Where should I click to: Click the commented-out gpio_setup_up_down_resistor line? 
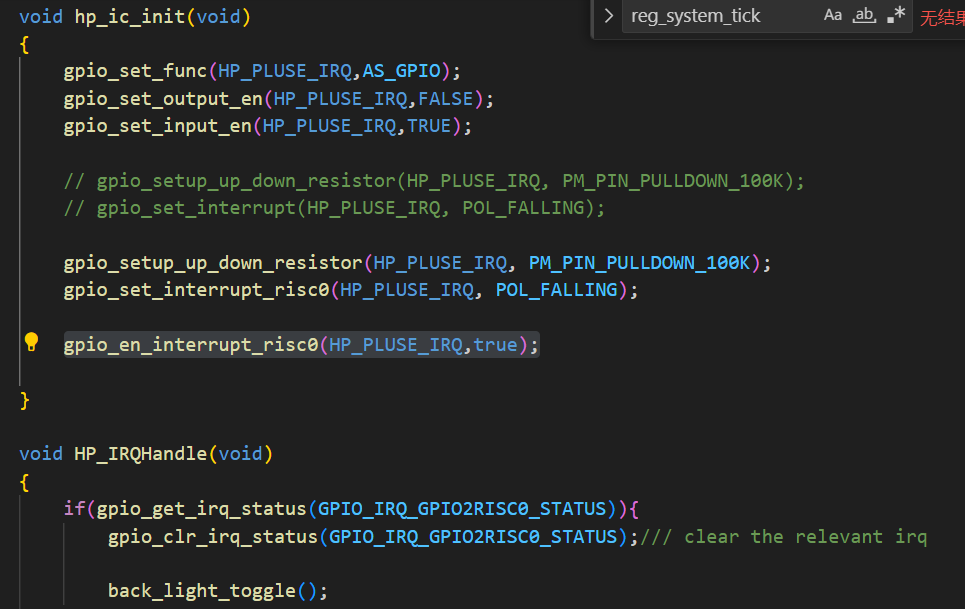click(x=434, y=181)
